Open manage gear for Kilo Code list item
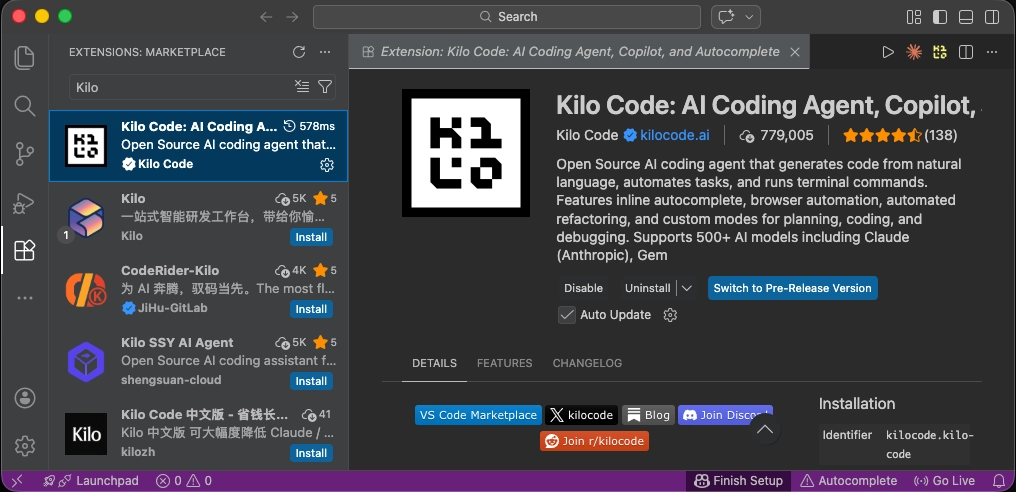This screenshot has height=492, width=1016. tap(327, 165)
